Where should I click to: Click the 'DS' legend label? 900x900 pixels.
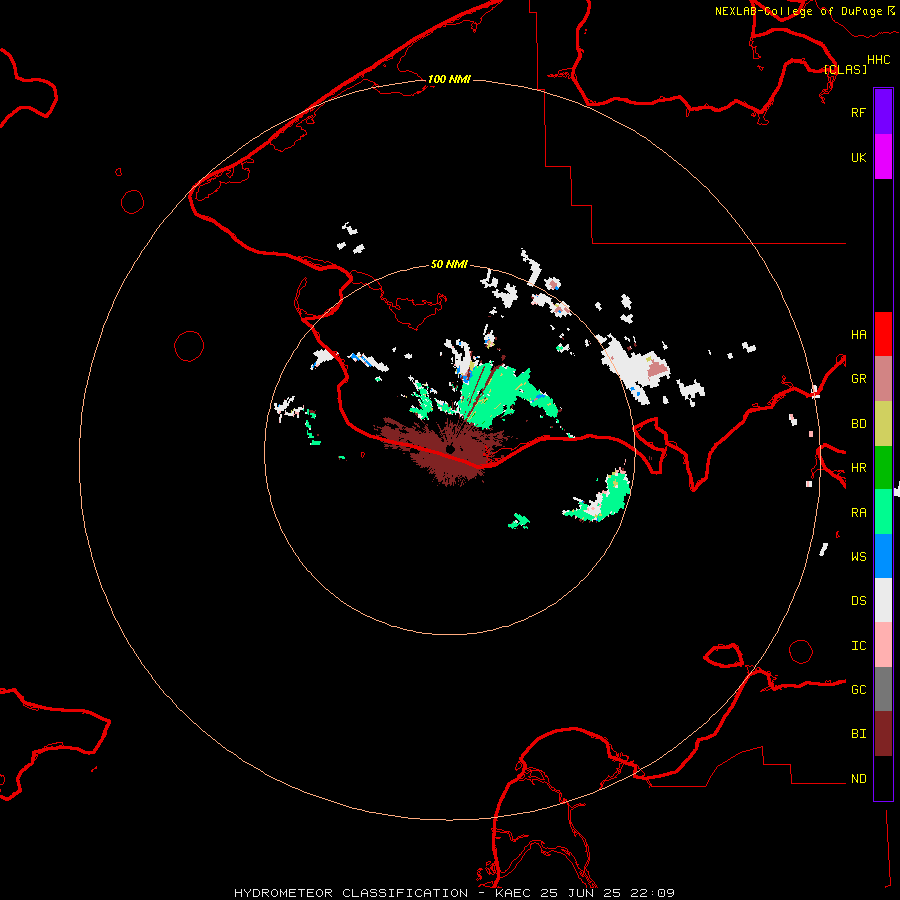(858, 600)
